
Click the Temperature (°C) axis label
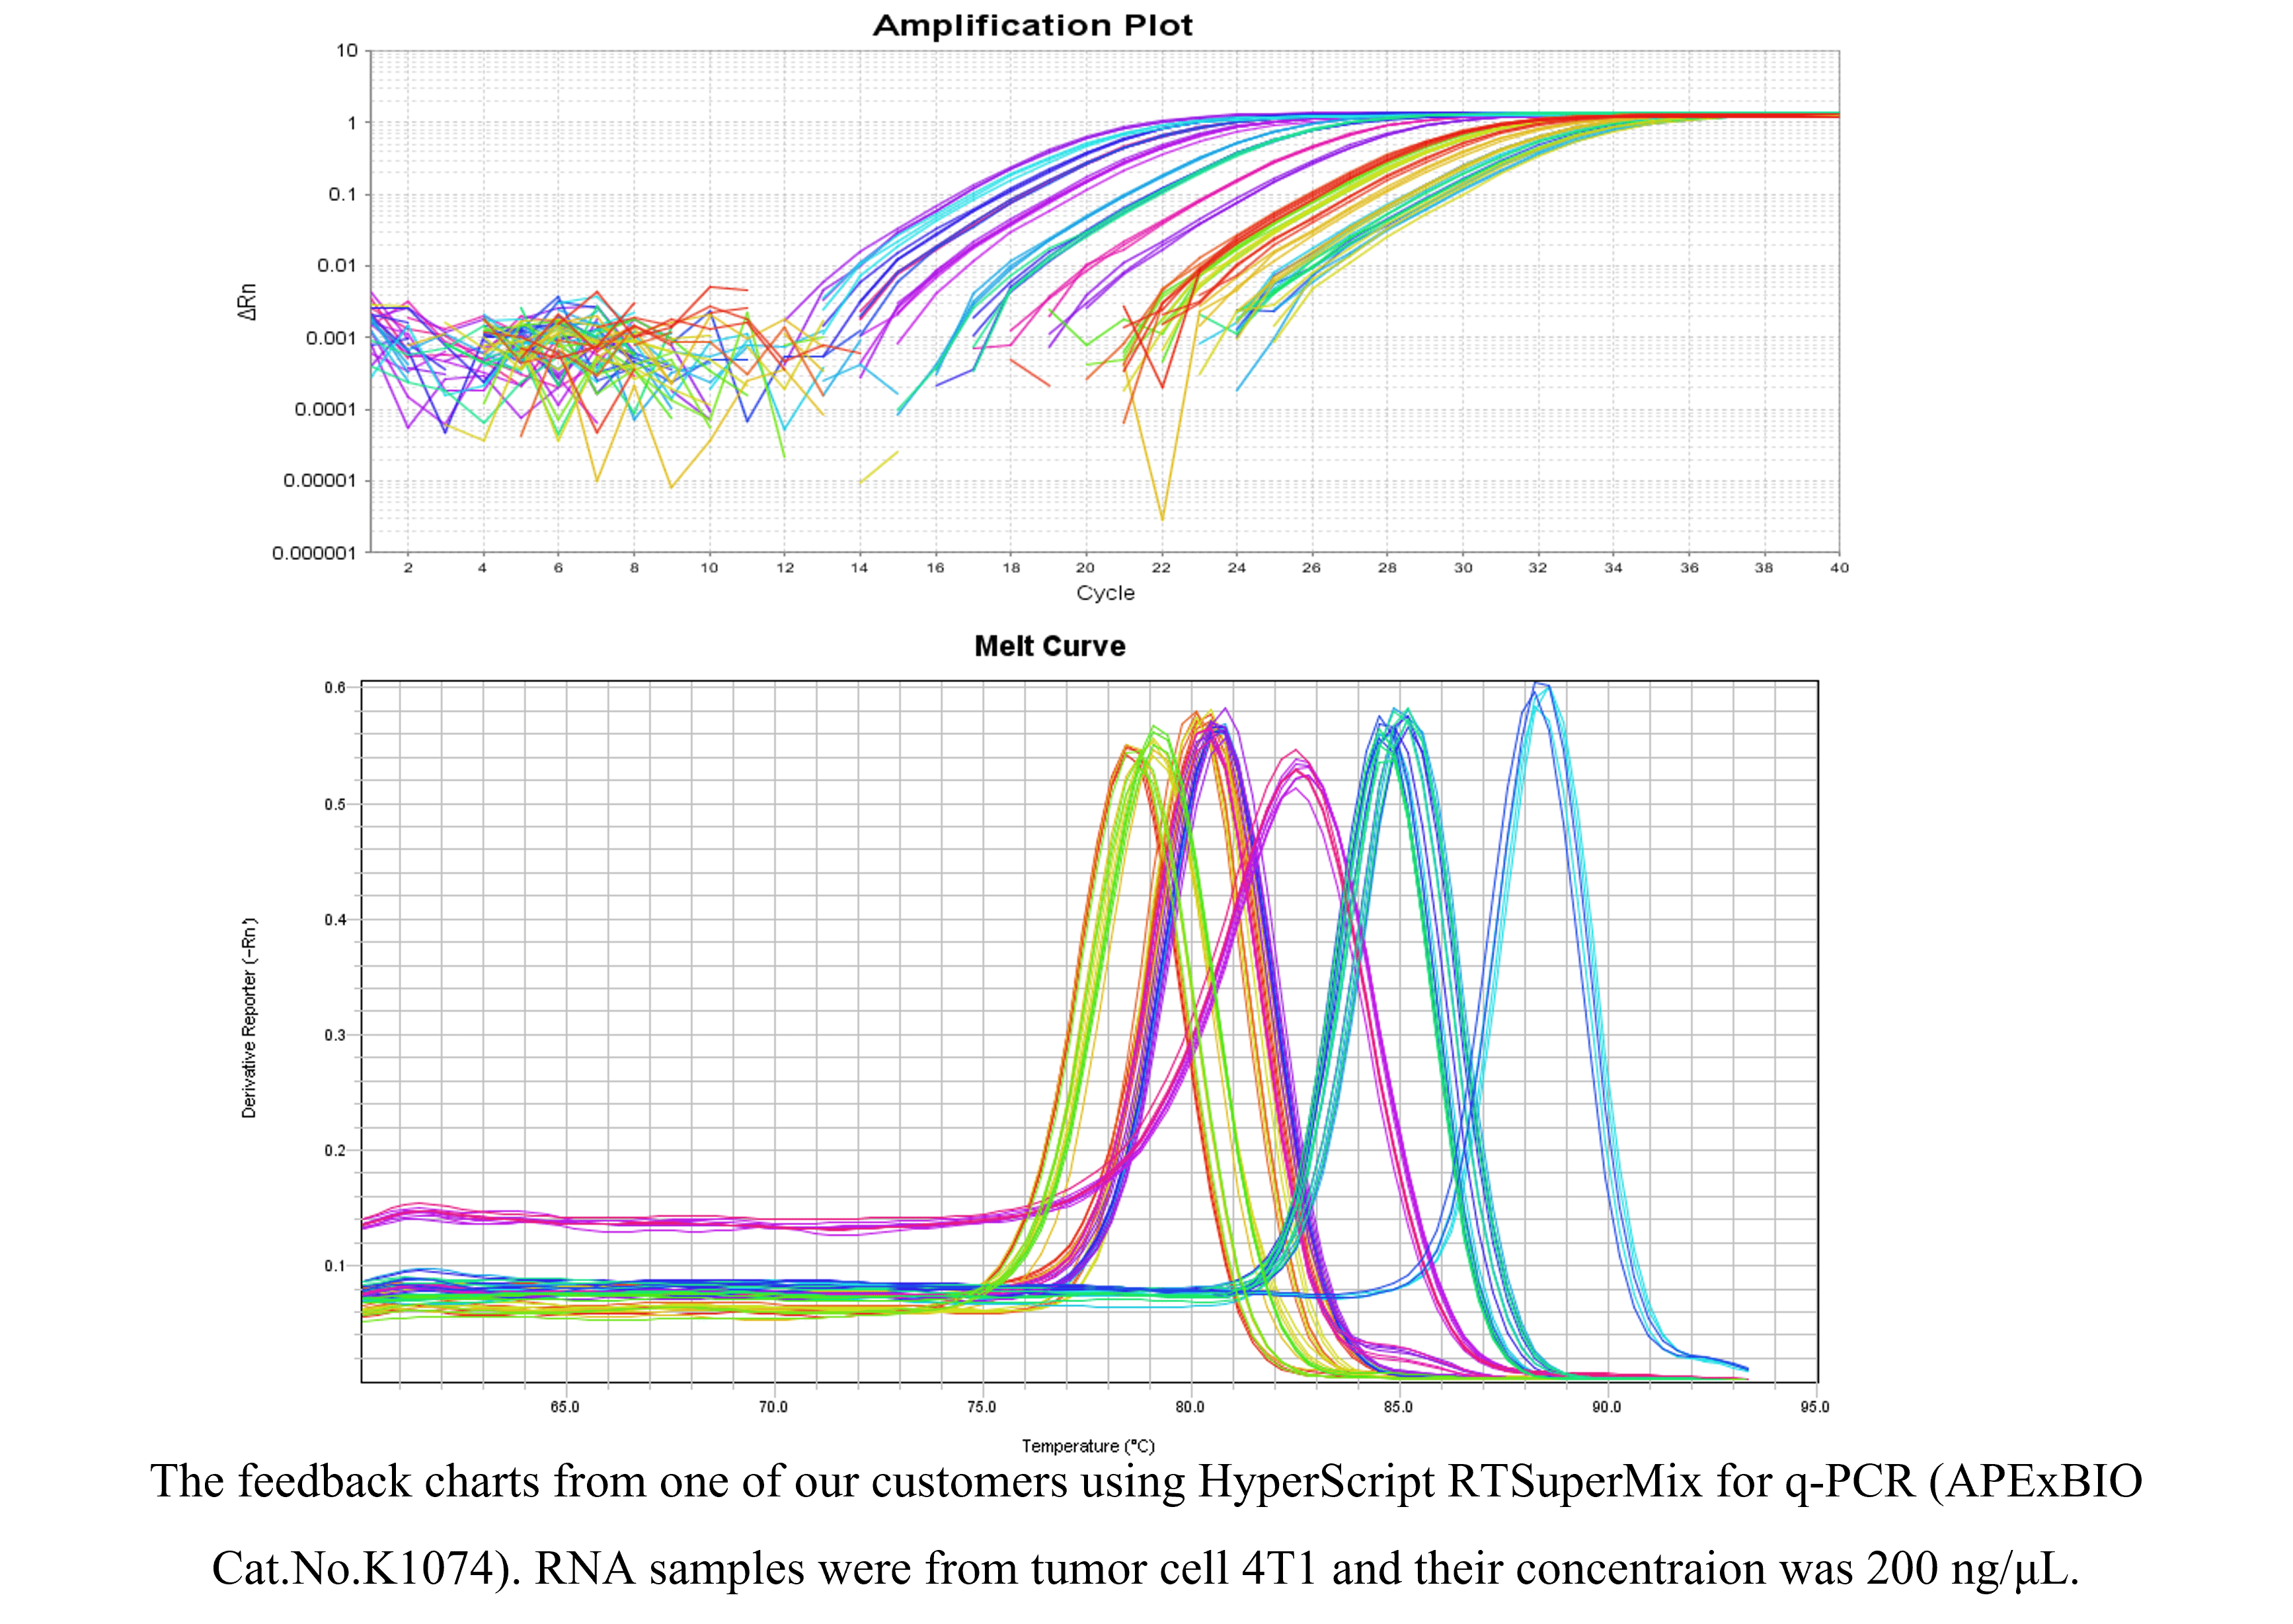pyautogui.click(x=1087, y=1446)
